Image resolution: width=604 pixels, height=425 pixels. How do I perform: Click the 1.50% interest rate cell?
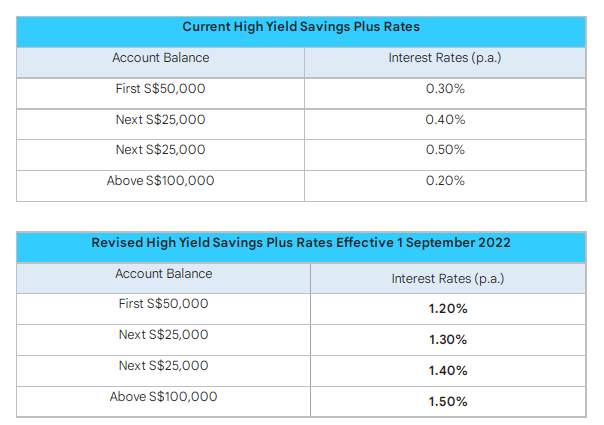[x=448, y=402]
